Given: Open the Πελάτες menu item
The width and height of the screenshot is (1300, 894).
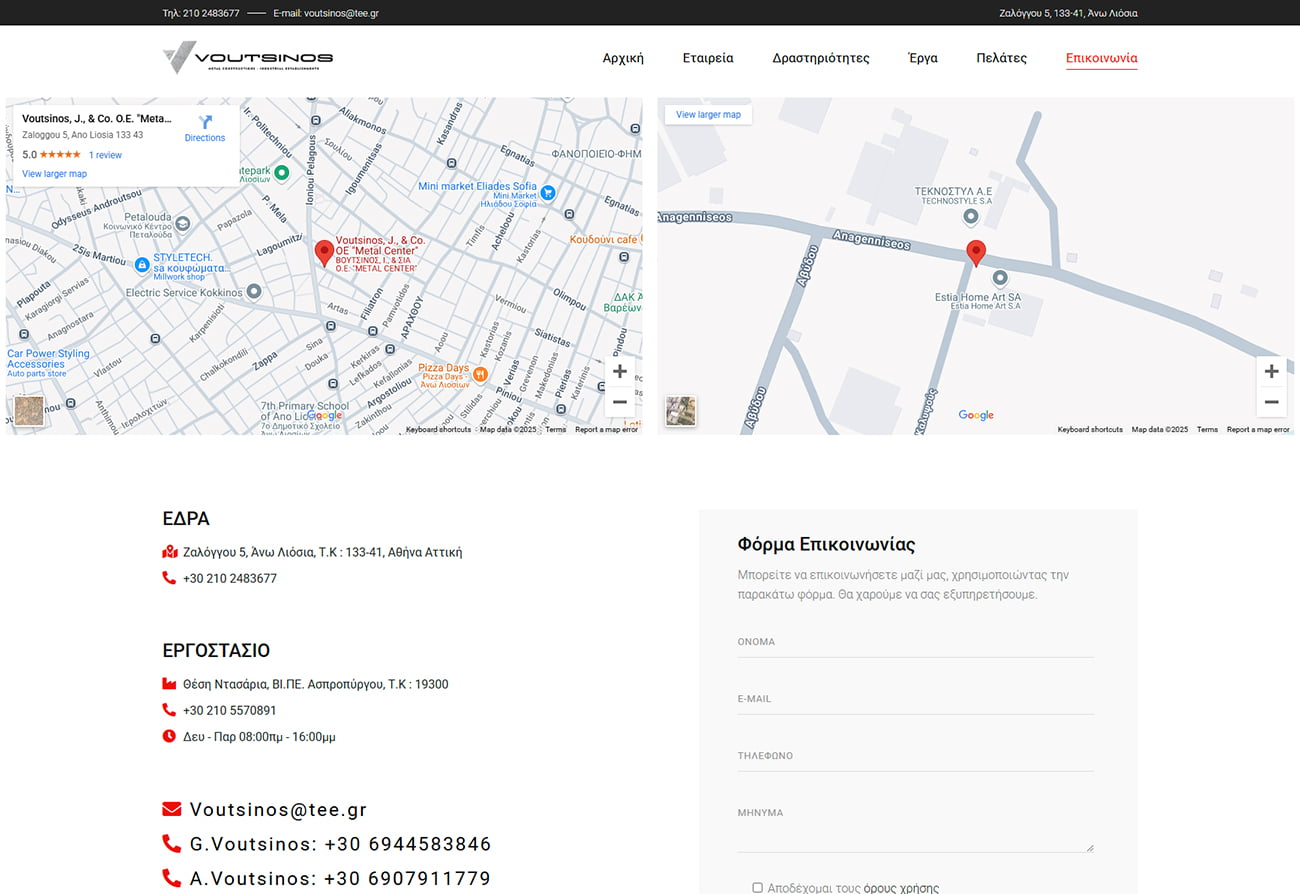Looking at the screenshot, I should pos(1001,58).
